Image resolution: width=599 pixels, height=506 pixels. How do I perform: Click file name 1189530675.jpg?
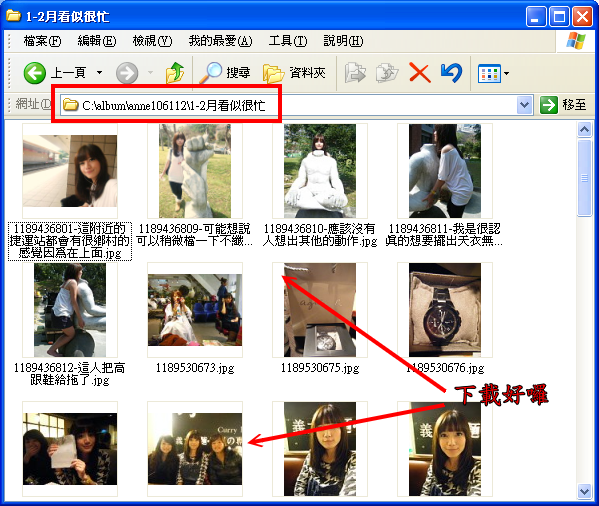pos(320,368)
